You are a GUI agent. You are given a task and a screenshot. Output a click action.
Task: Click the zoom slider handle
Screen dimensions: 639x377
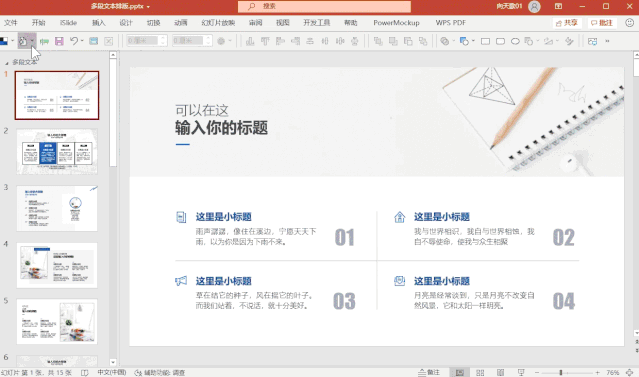click(561, 373)
